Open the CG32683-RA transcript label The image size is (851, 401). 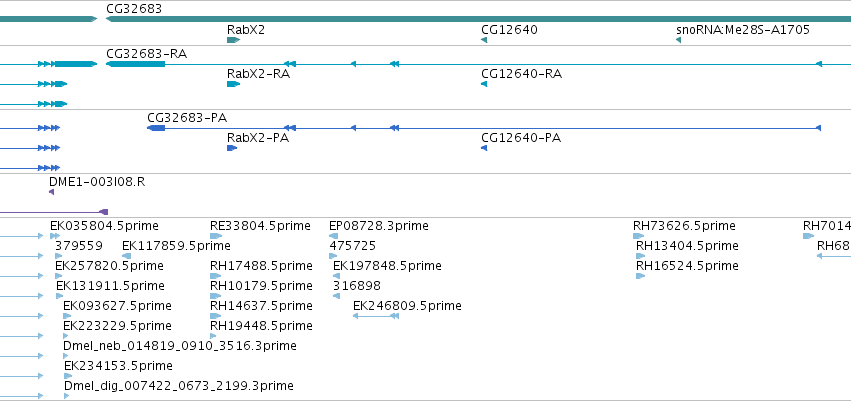[x=147, y=54]
